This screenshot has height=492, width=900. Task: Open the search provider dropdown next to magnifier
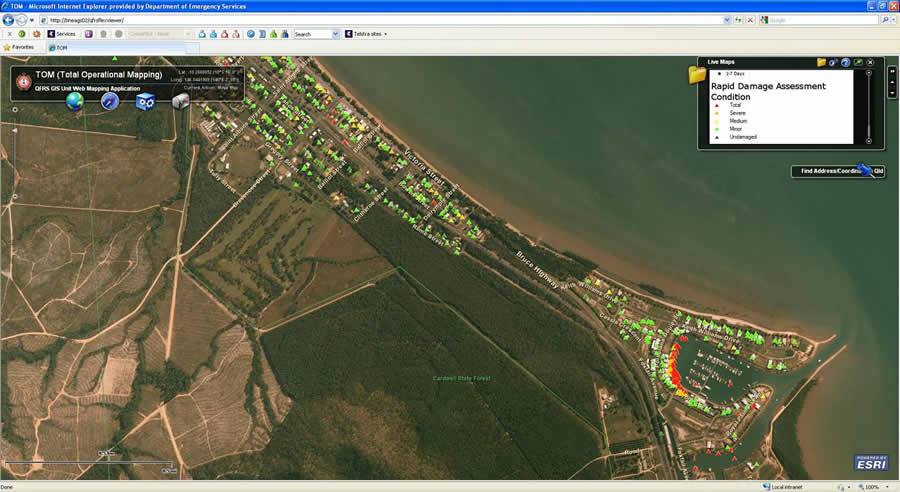(894, 20)
